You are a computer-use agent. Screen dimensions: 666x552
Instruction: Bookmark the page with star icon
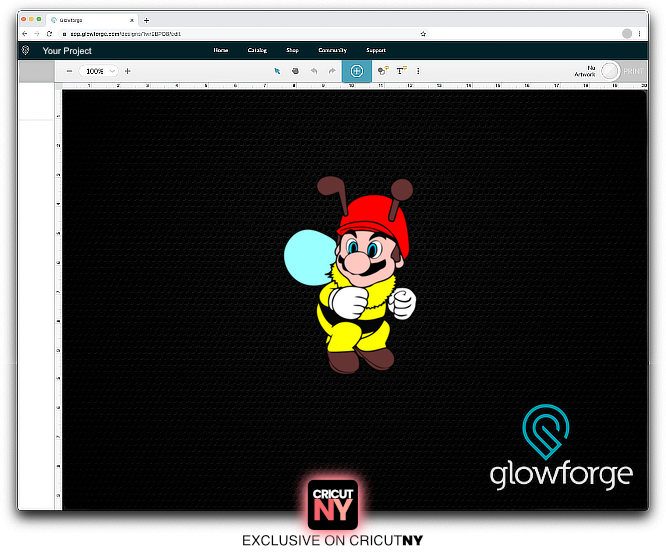(x=423, y=34)
